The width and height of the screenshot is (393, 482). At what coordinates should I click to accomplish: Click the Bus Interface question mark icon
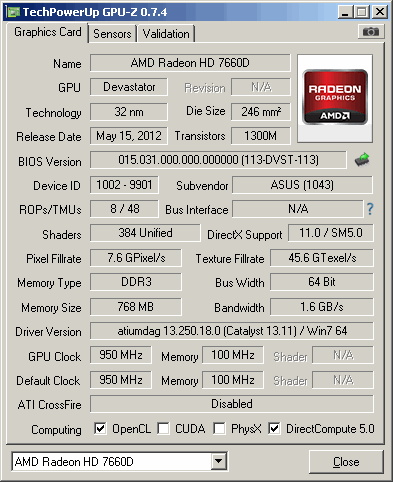click(x=370, y=209)
